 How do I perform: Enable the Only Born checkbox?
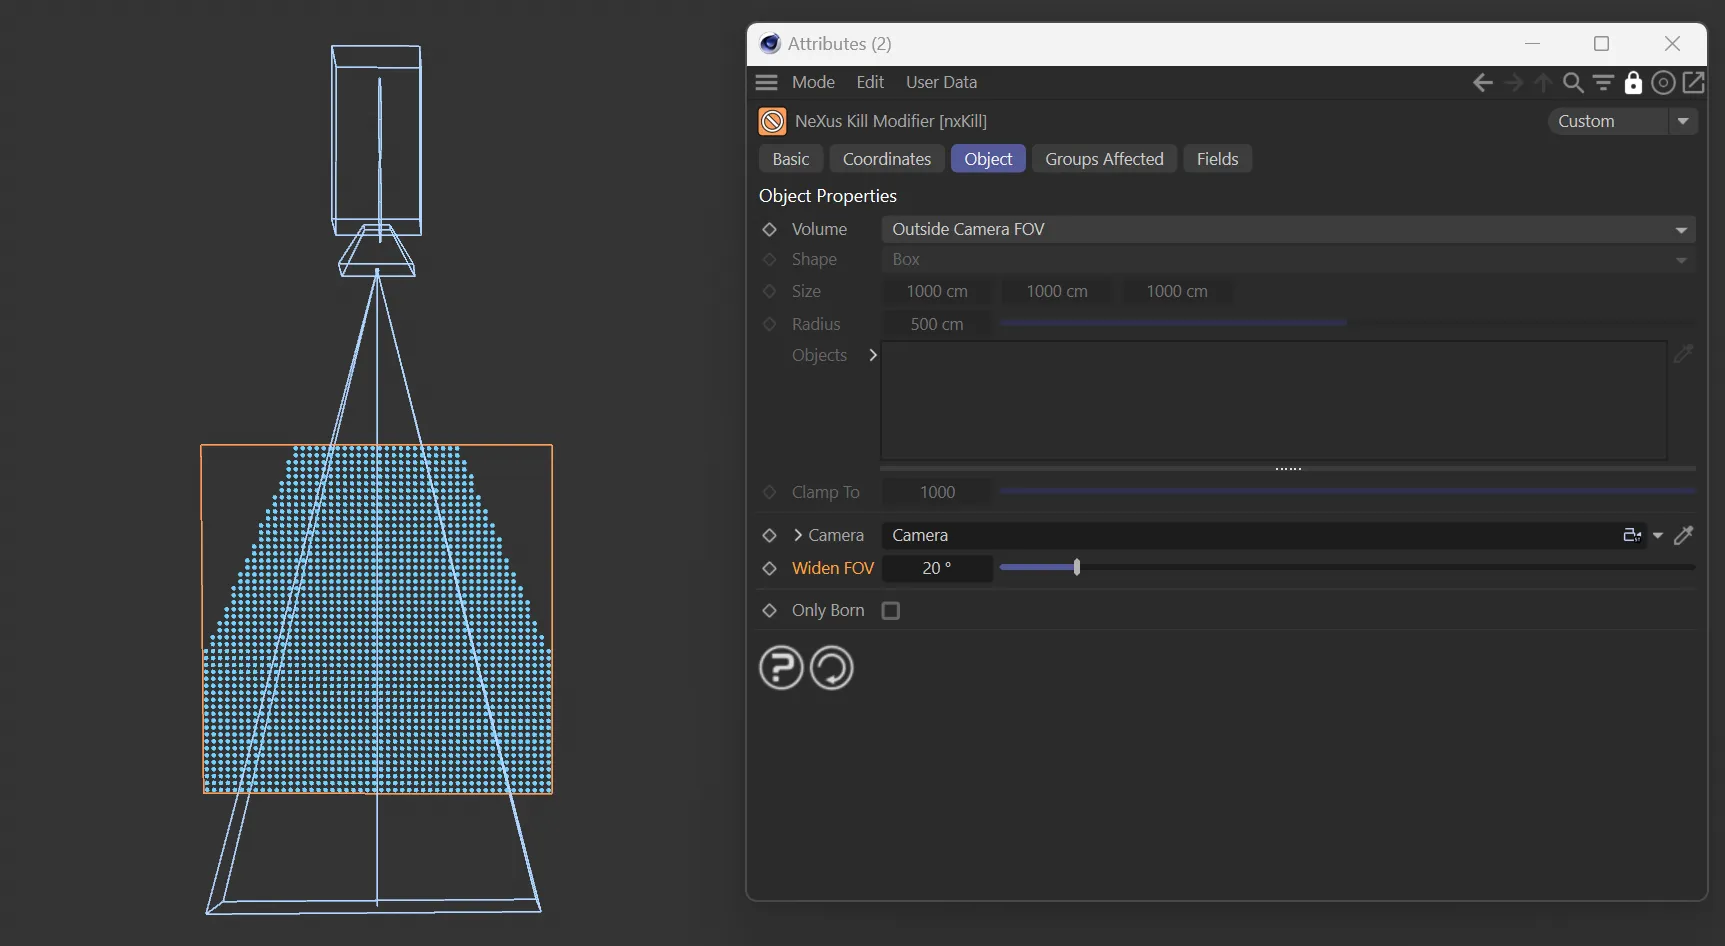pyautogui.click(x=891, y=611)
